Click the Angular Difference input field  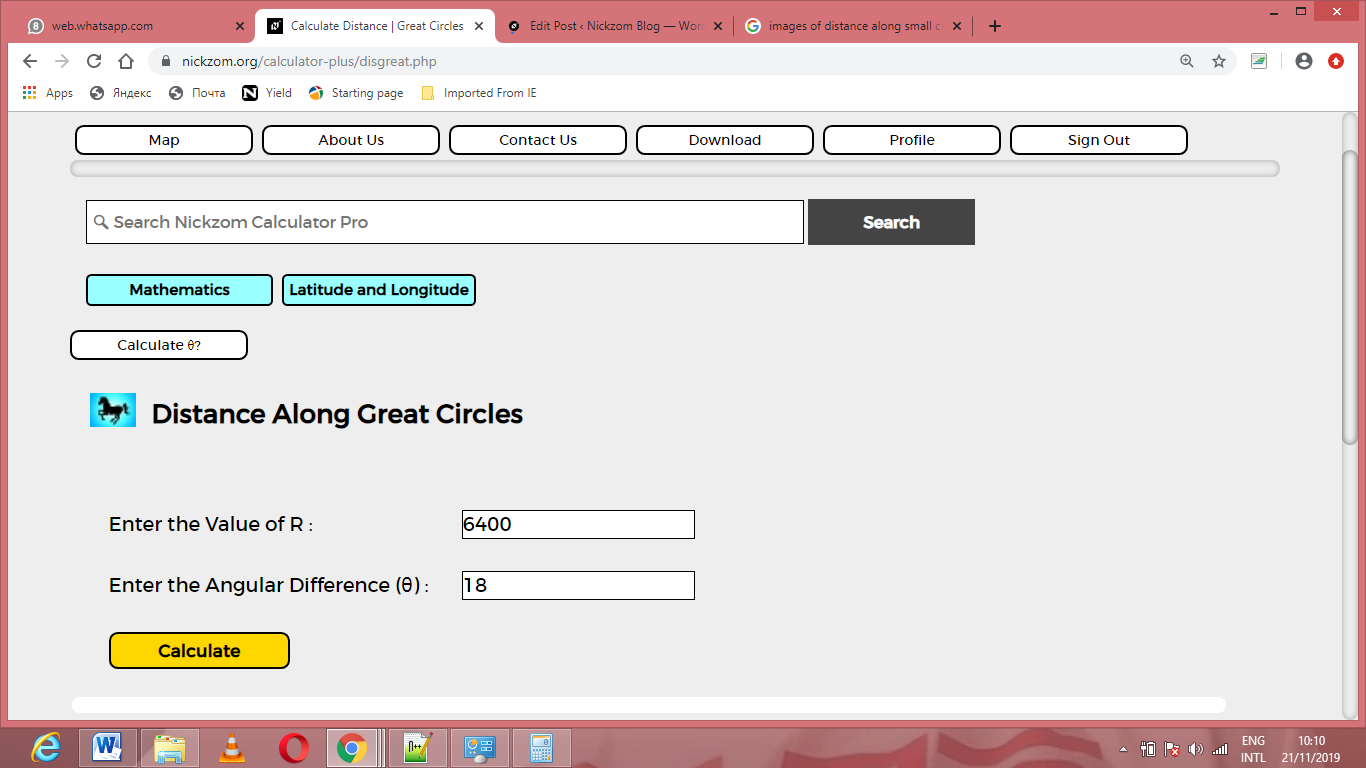pos(578,585)
